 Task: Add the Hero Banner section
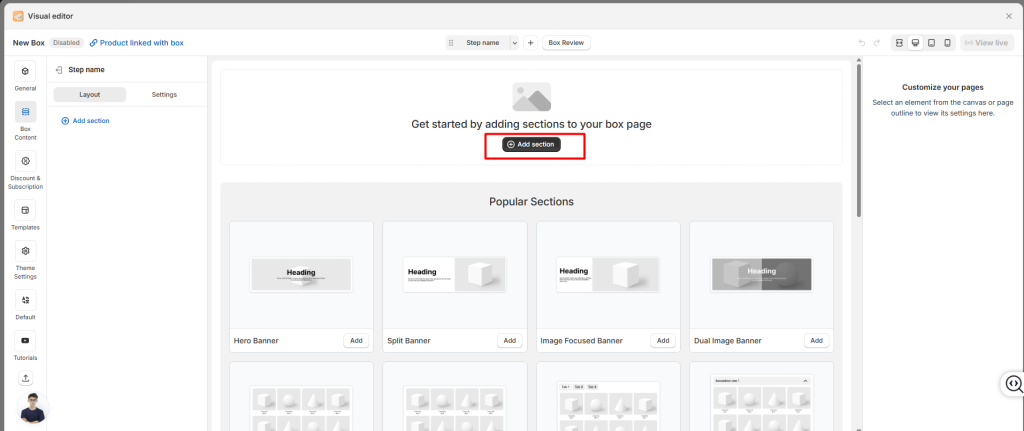coord(356,341)
